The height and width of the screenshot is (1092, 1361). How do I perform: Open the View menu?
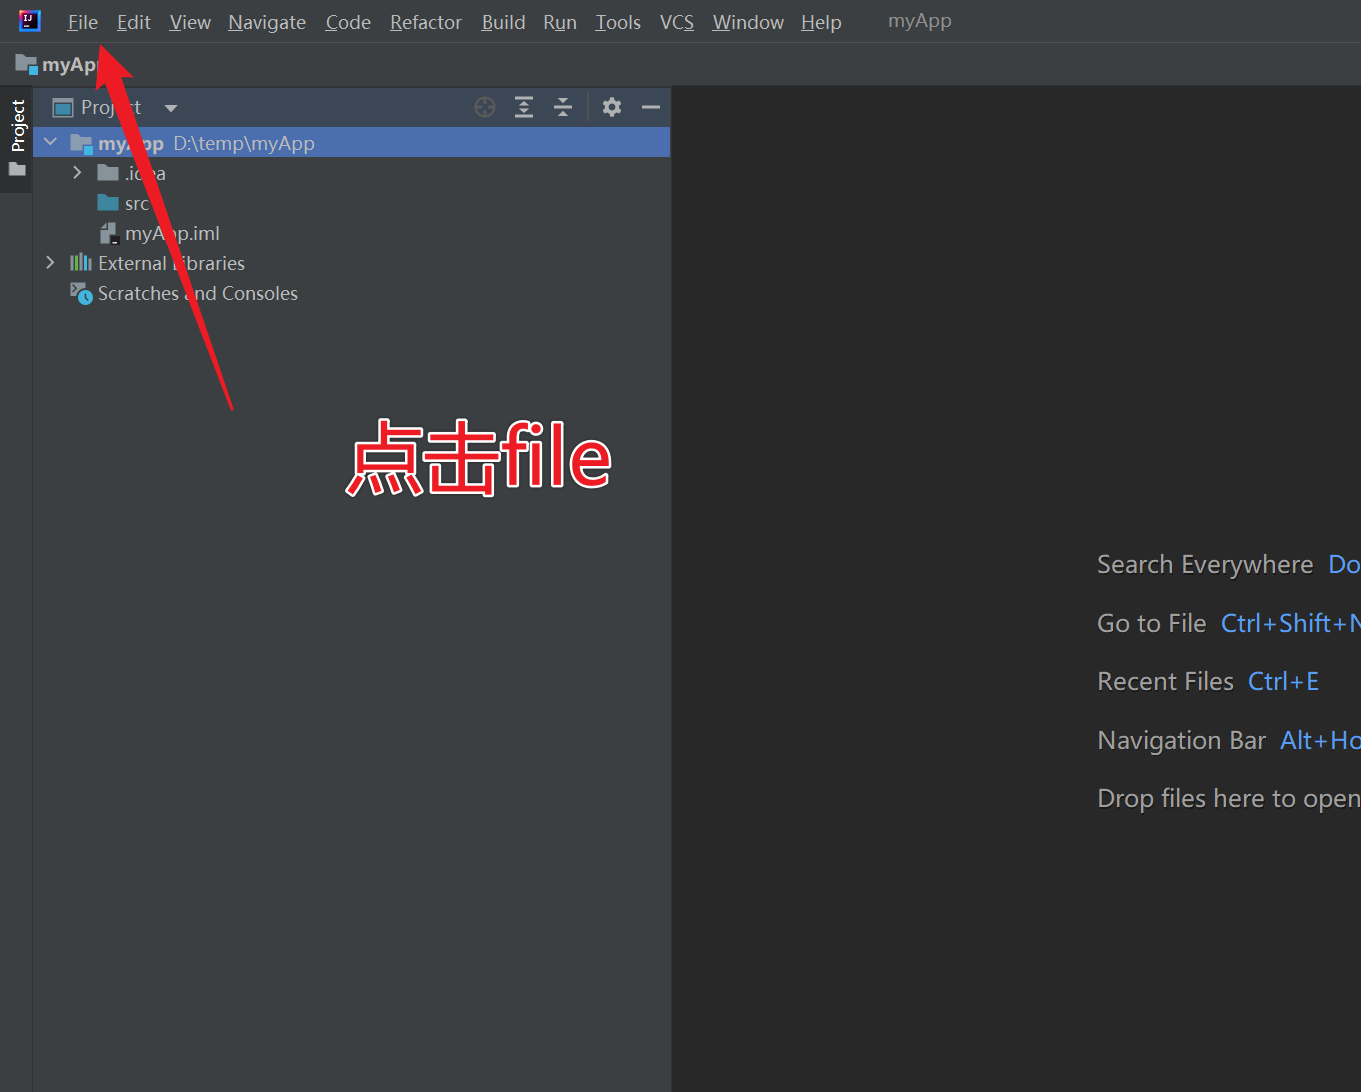coord(190,22)
